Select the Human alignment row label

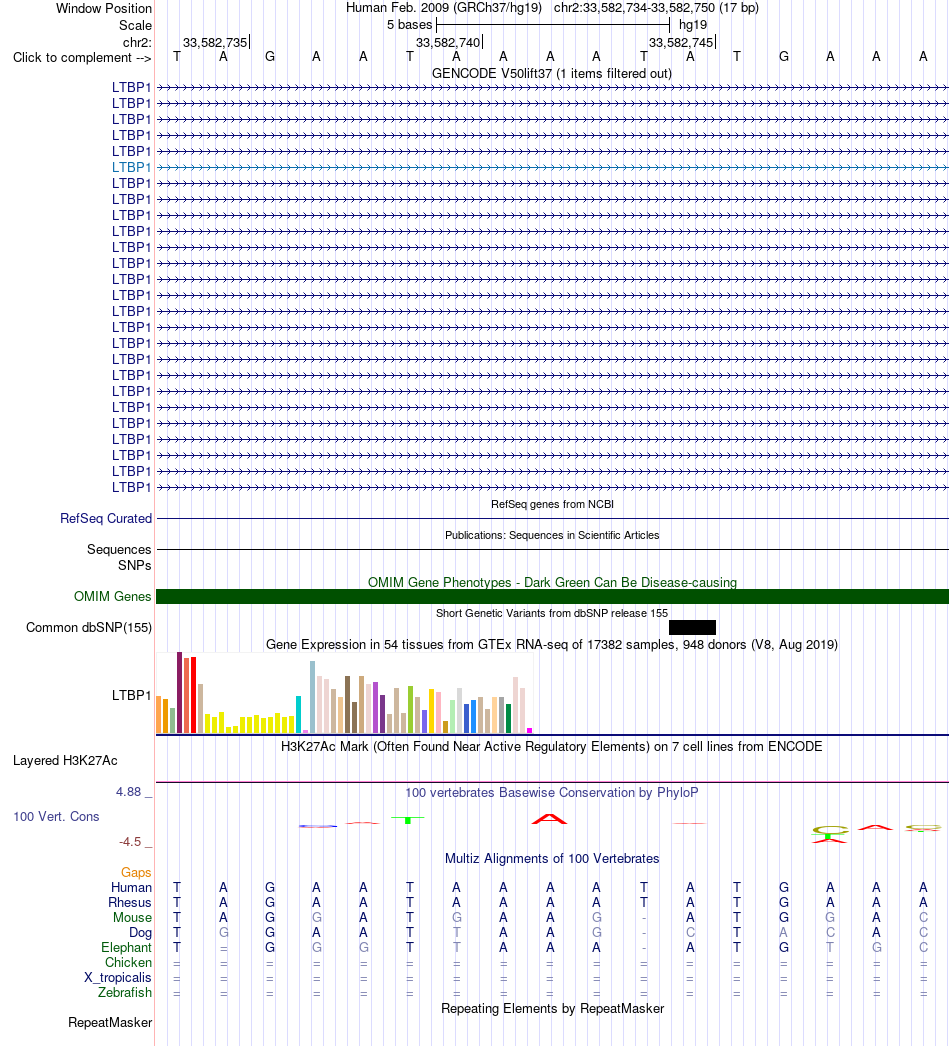[131, 887]
